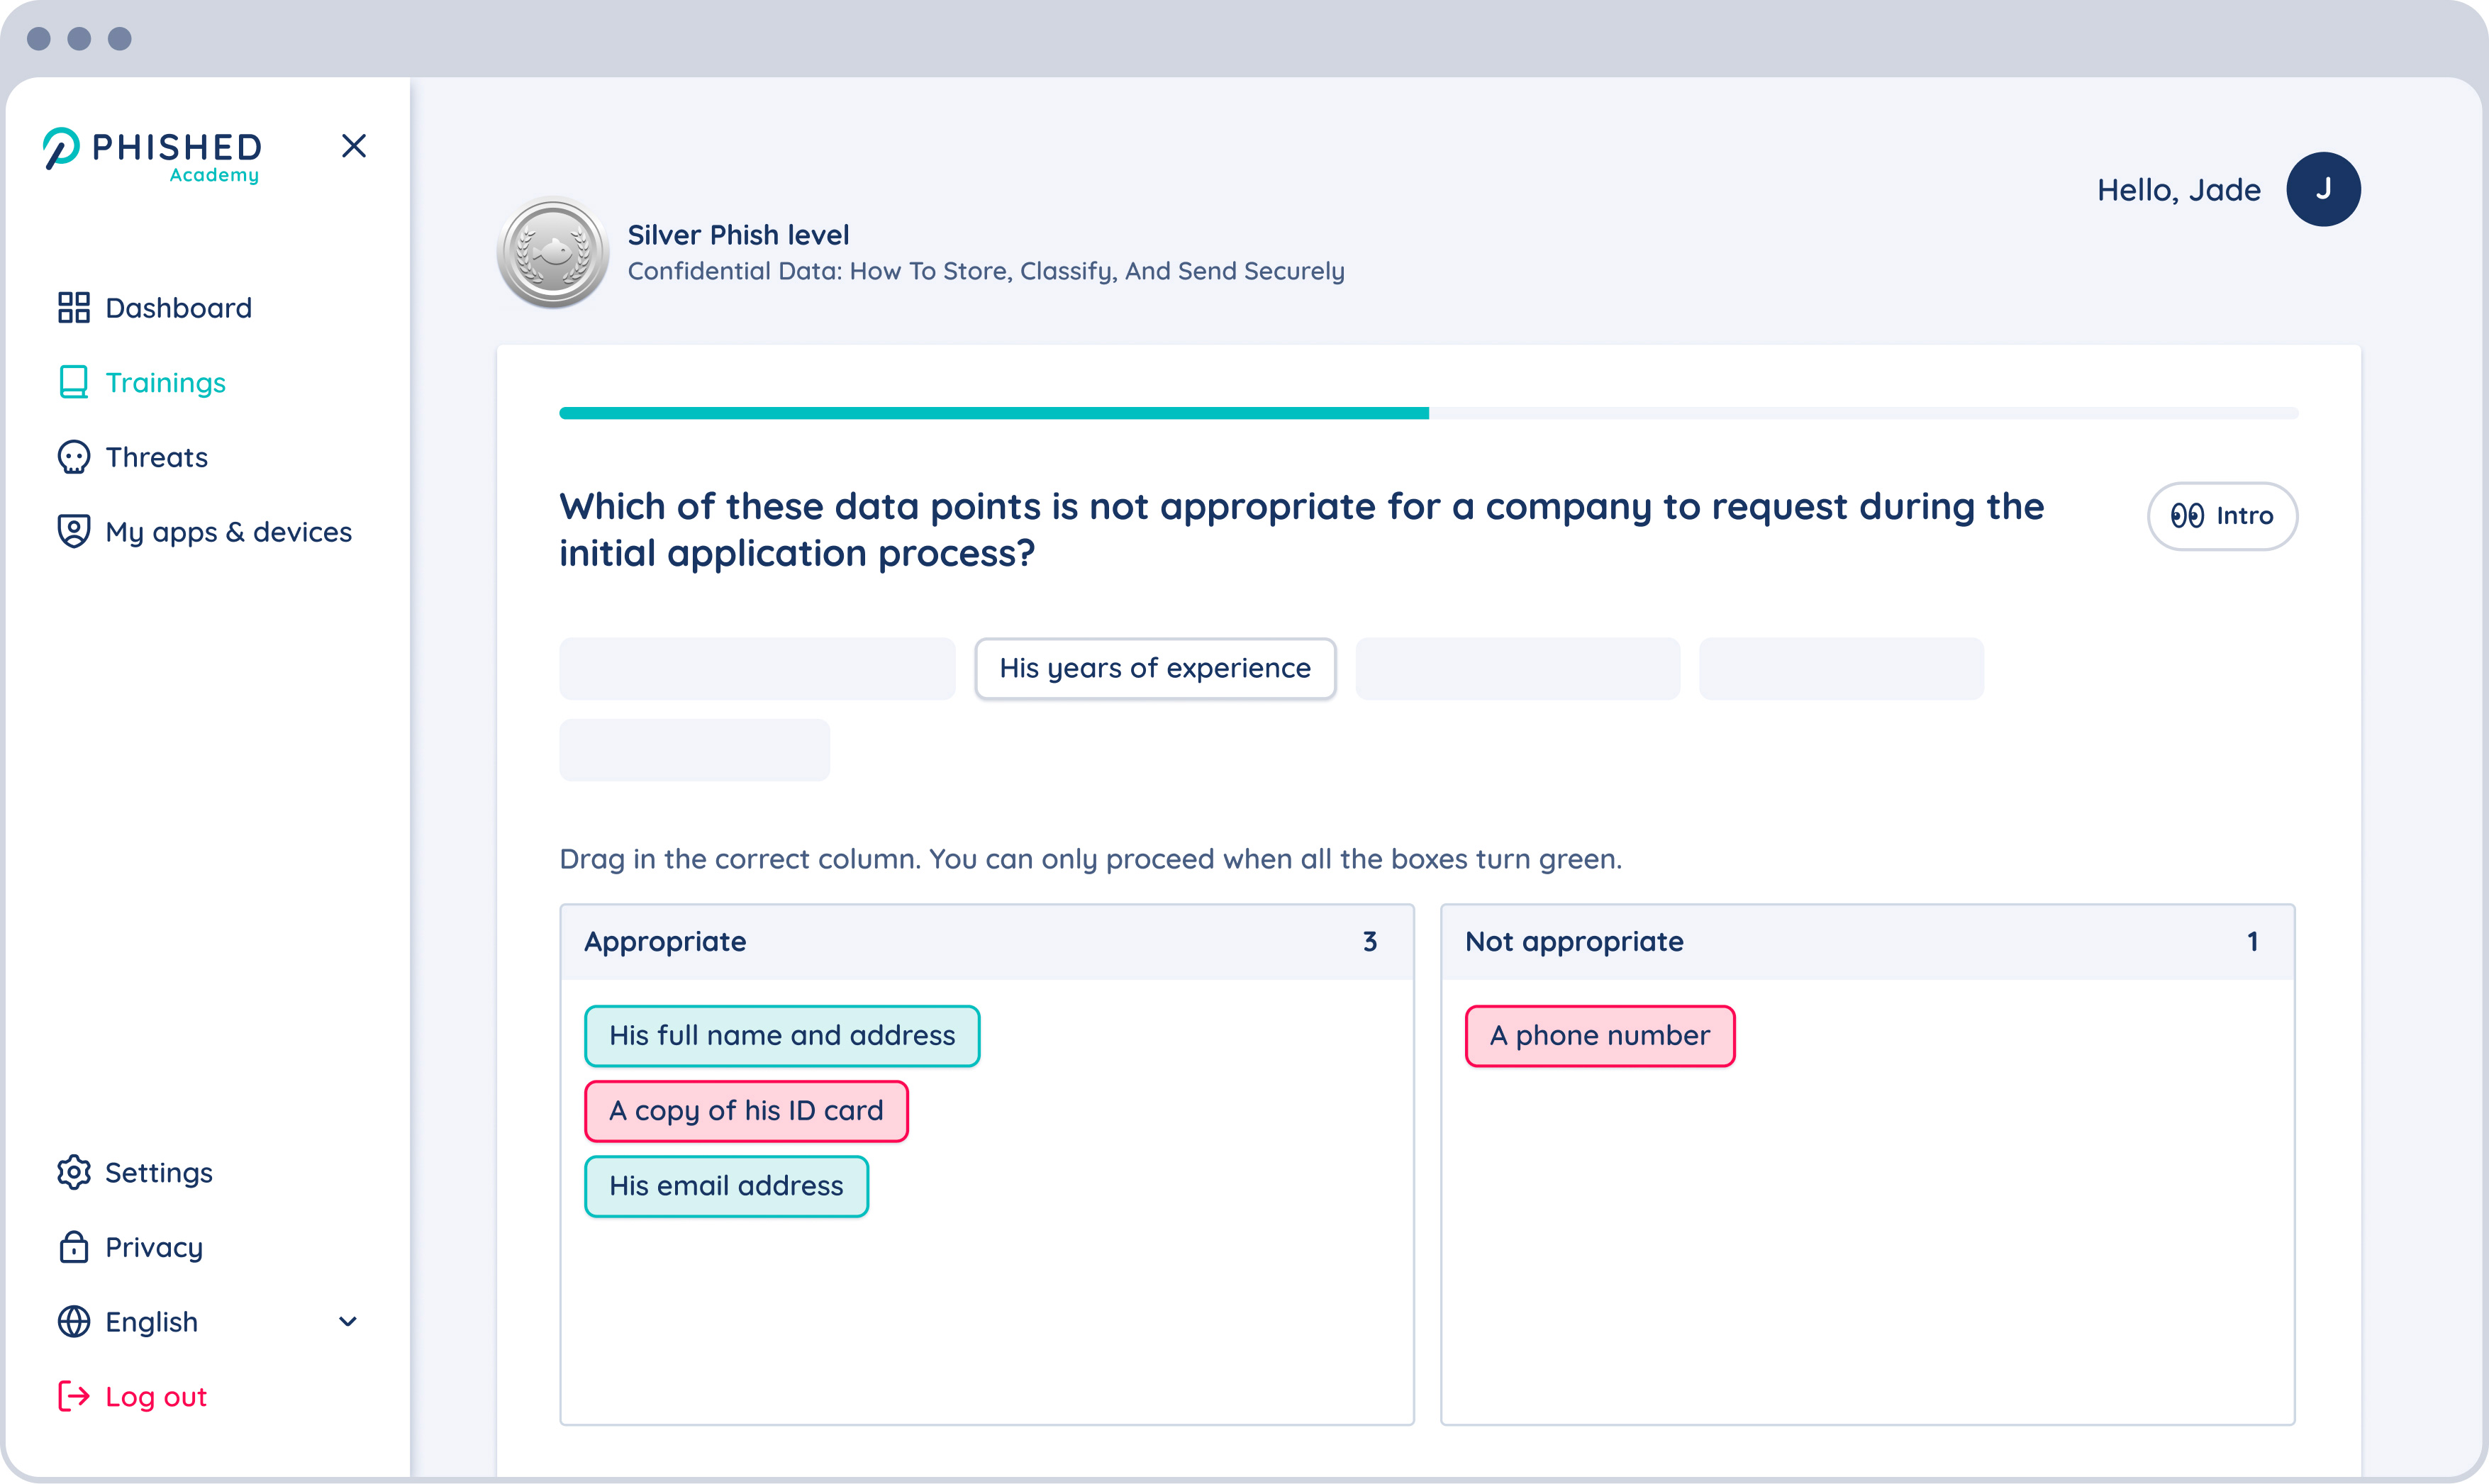Viewport: 2489px width, 1484px height.
Task: Select Log out from the sidebar
Action: 155,1396
